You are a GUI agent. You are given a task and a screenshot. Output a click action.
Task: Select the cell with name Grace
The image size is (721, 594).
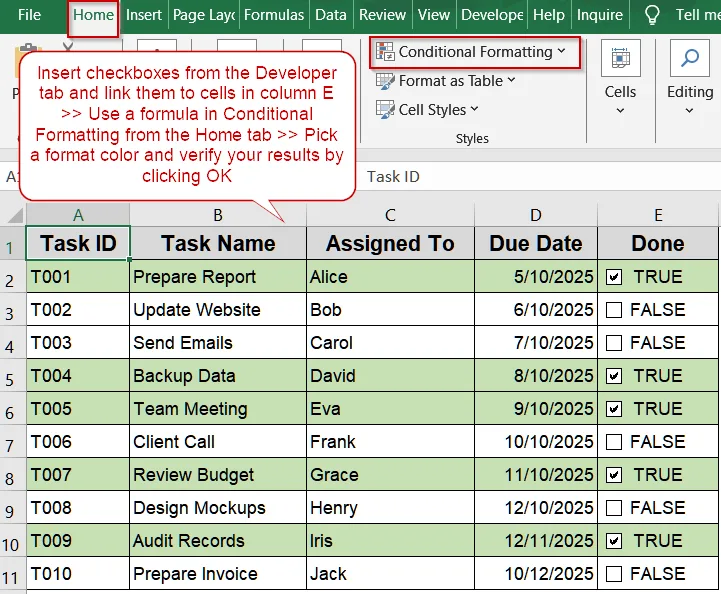tap(390, 475)
